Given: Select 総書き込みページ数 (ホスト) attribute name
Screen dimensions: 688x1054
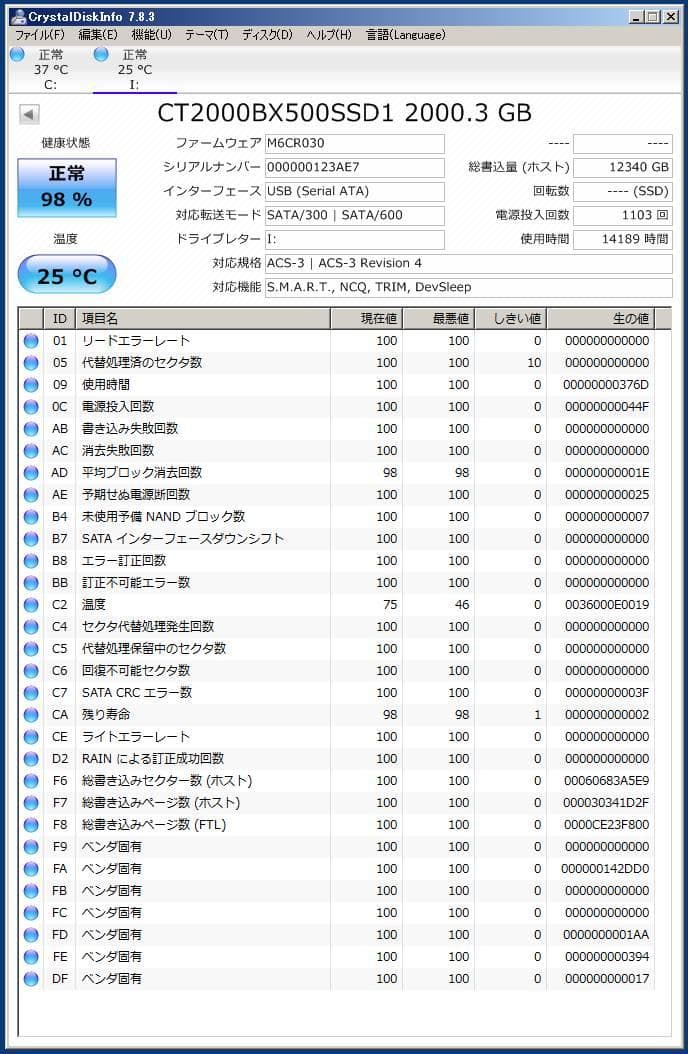Looking at the screenshot, I should (x=161, y=803).
